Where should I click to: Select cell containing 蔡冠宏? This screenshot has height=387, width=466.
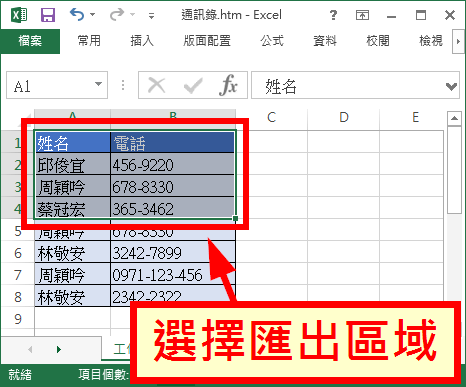73,208
